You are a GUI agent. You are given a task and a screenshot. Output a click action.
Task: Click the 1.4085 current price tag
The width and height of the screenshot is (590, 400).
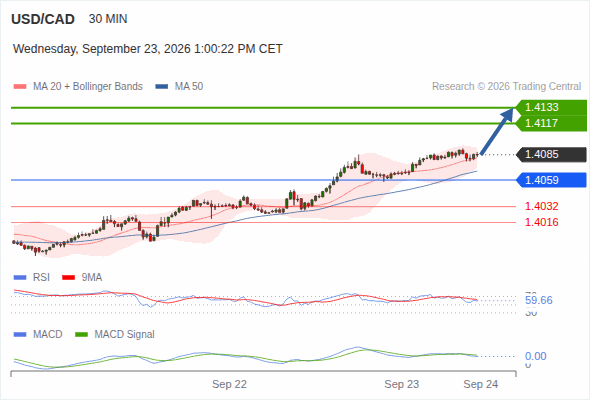pyautogui.click(x=551, y=155)
